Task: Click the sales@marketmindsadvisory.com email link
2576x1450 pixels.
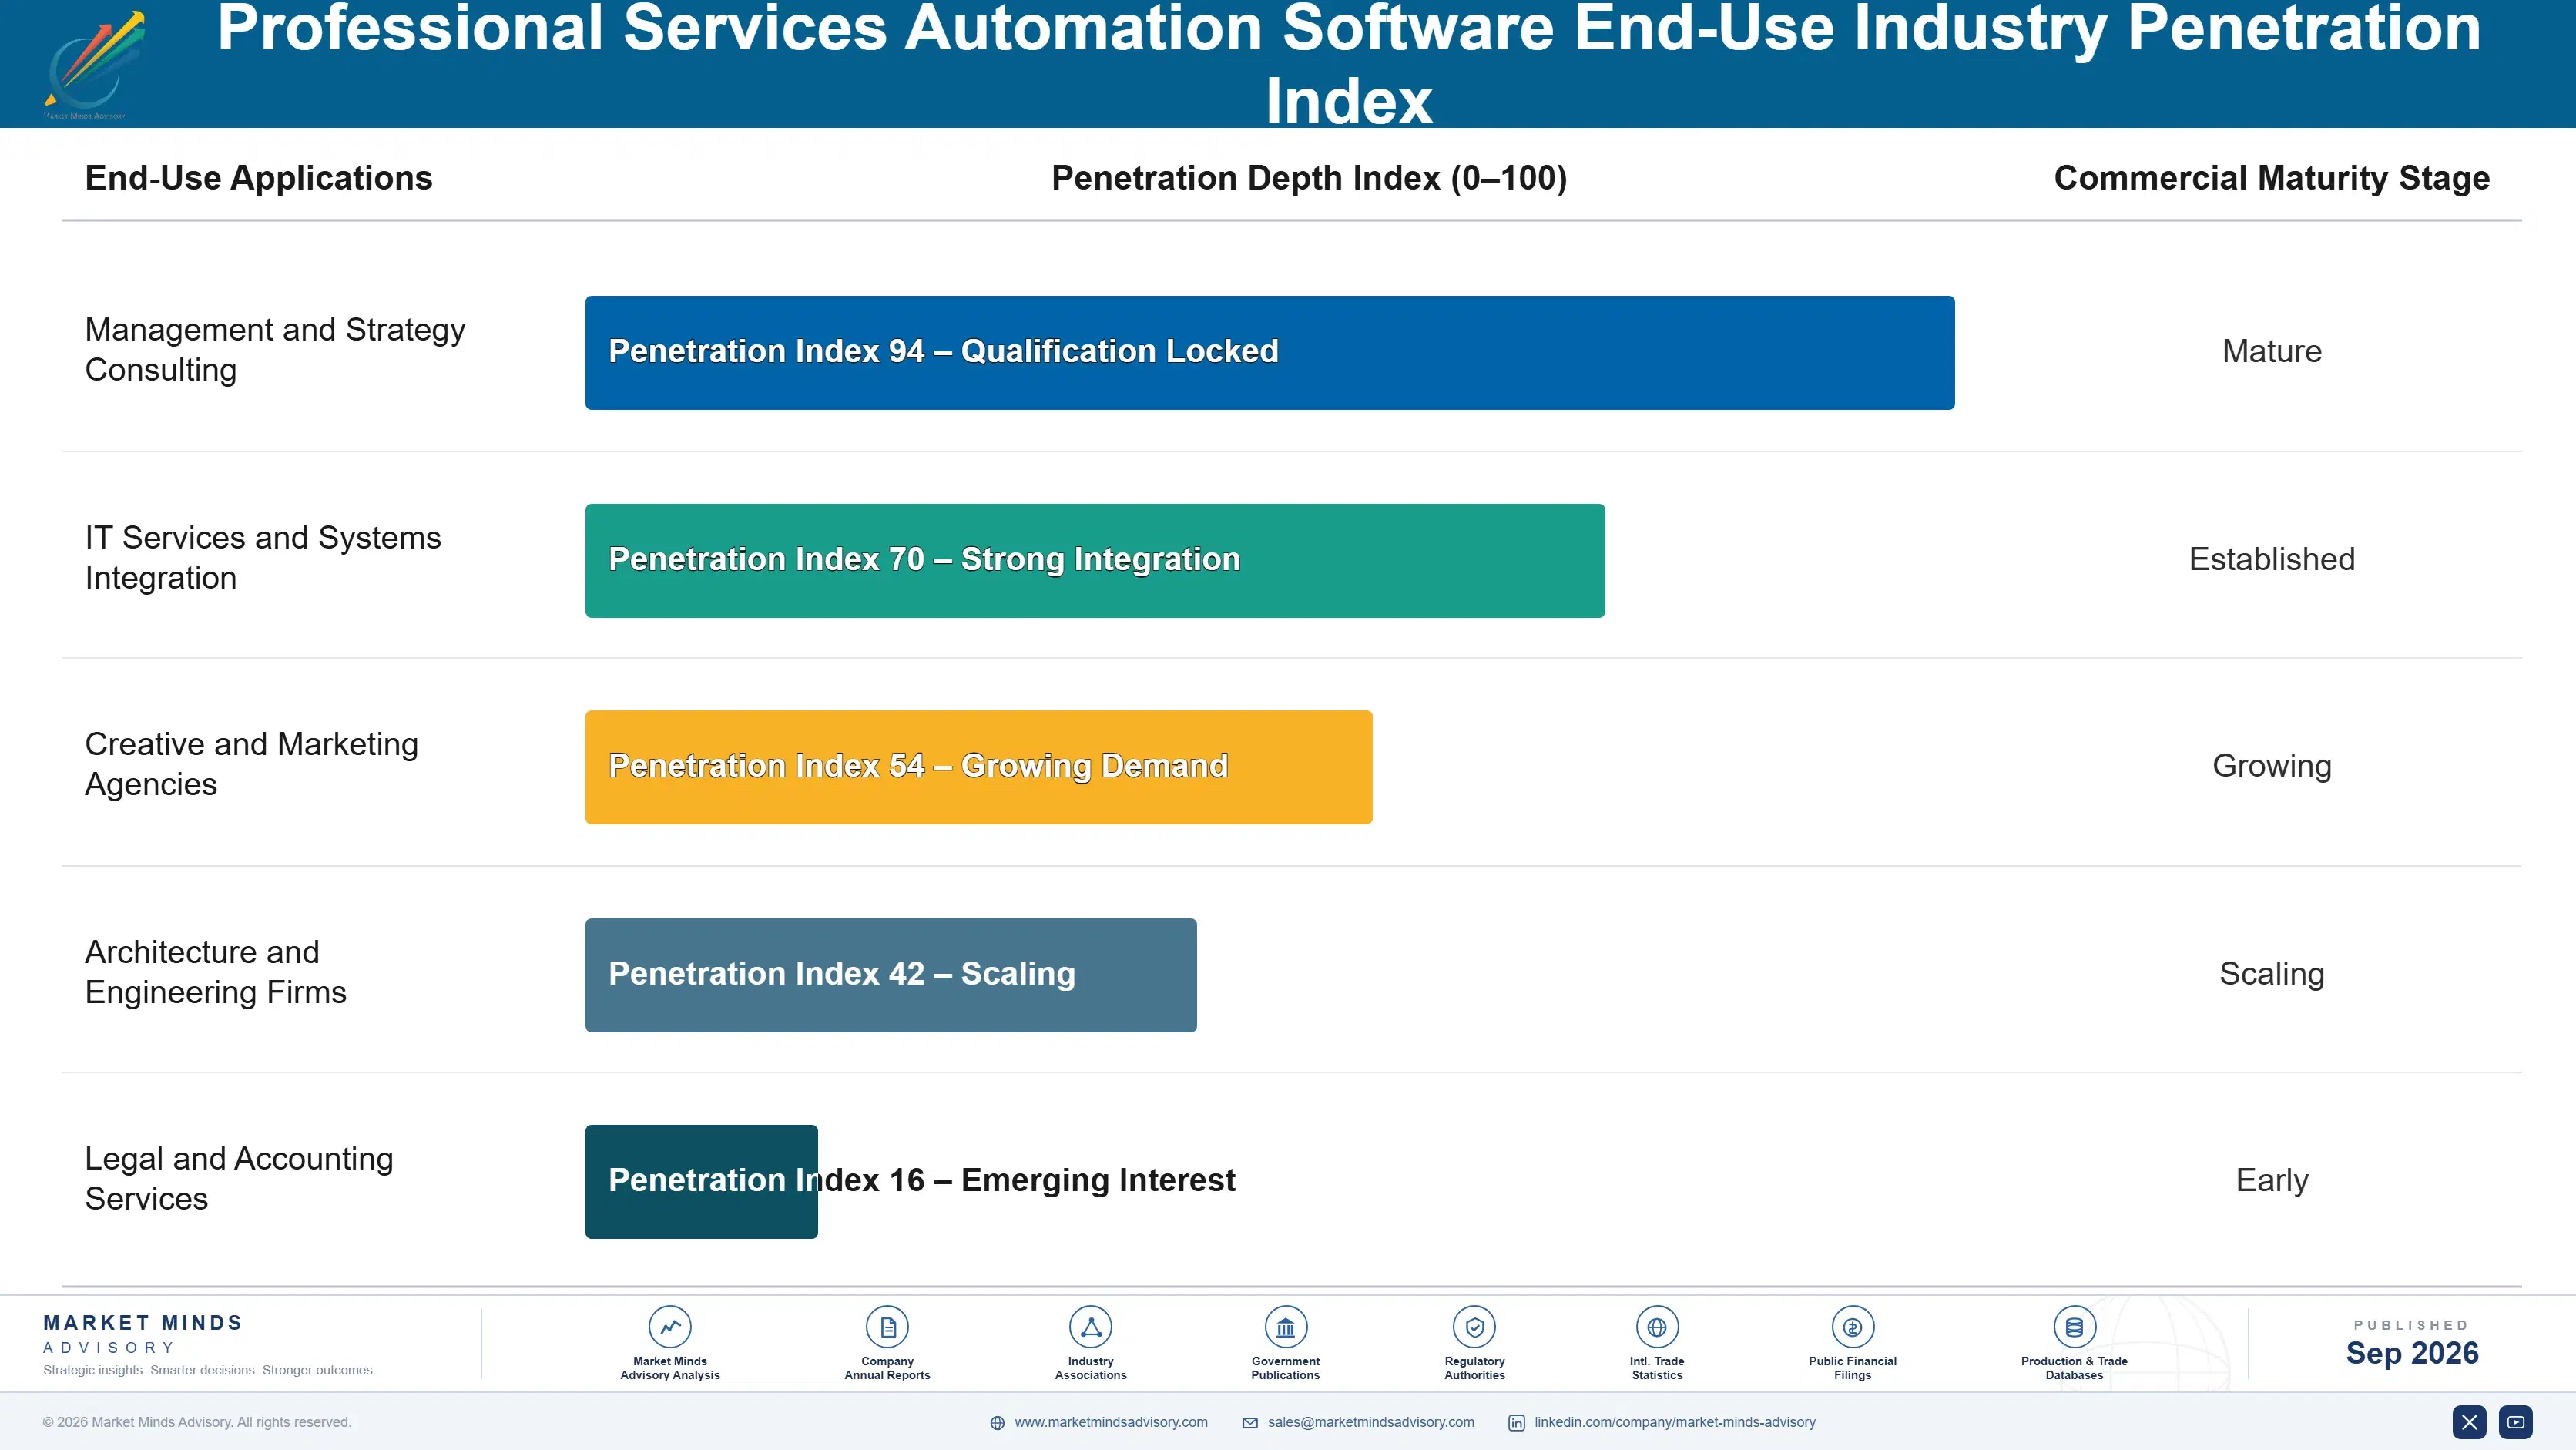Action: [1371, 1422]
